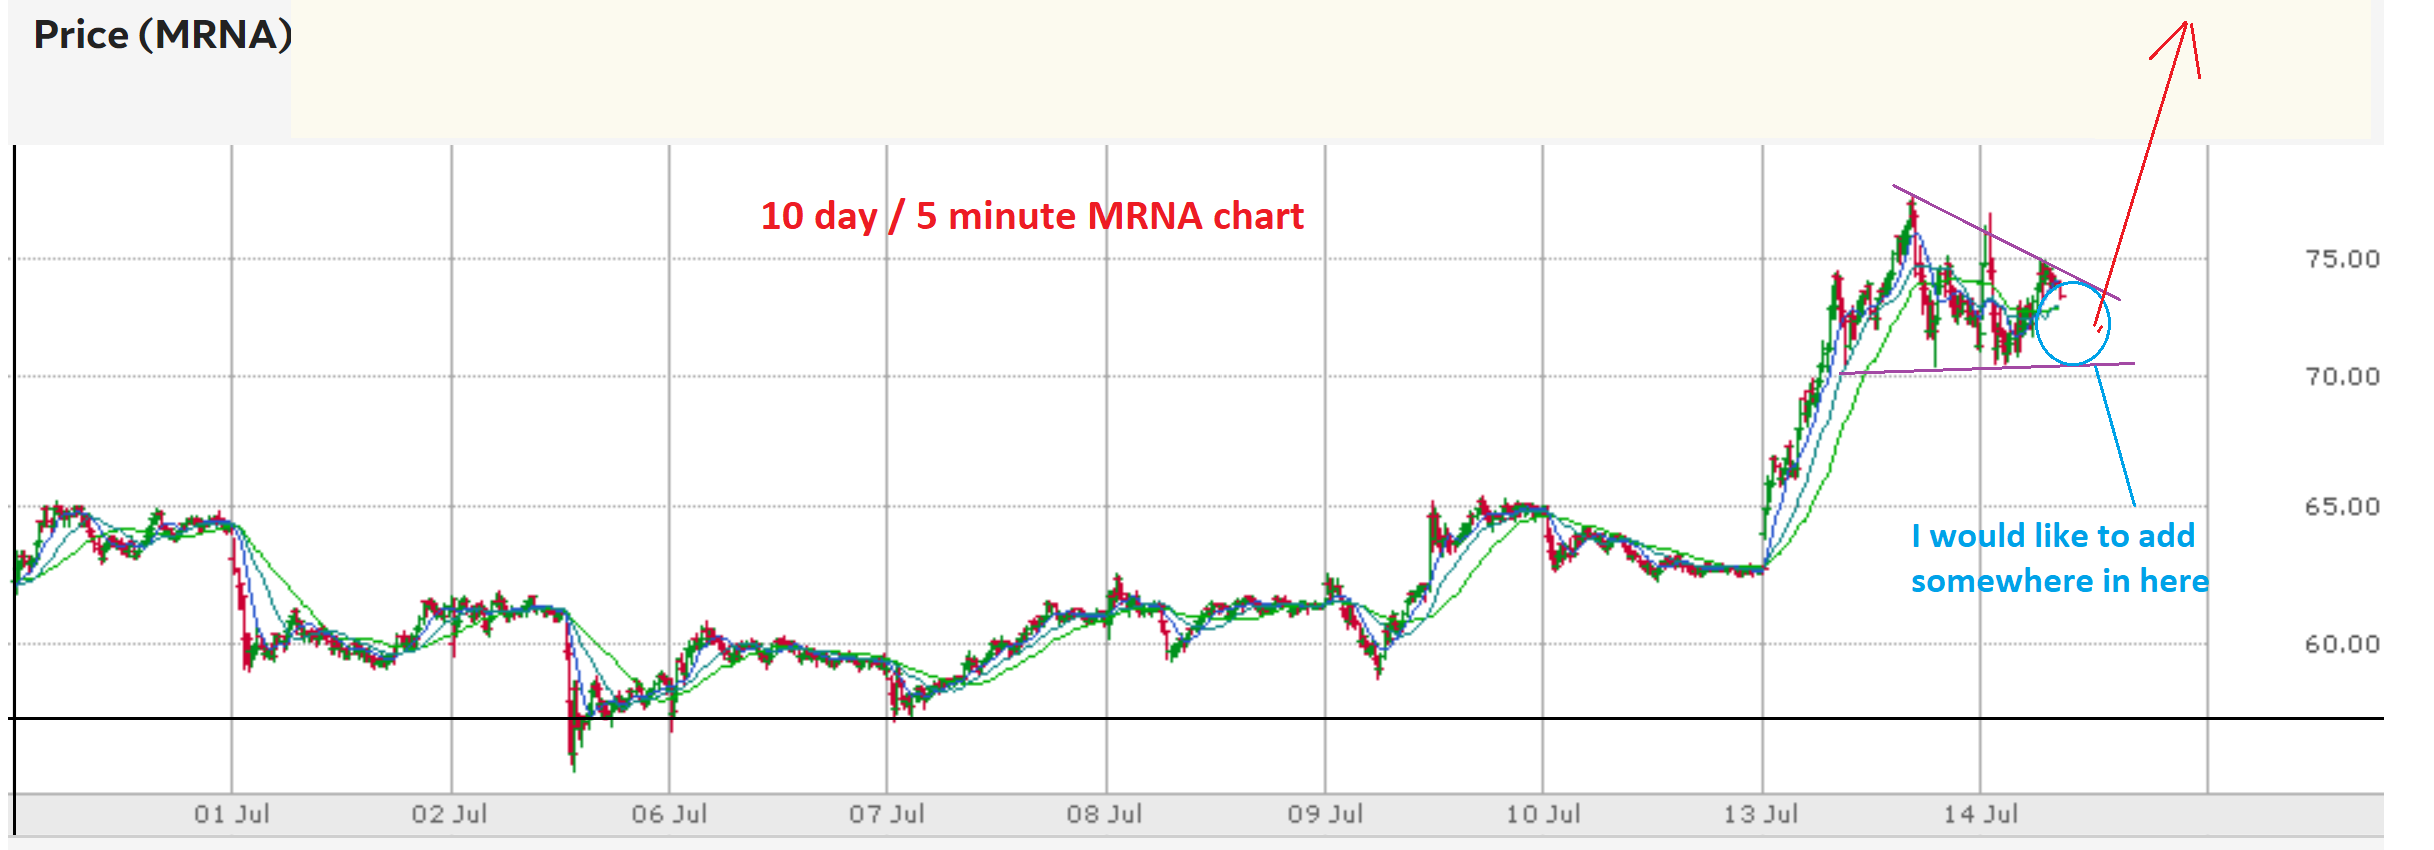2434x850 pixels.
Task: Click the 70.00 price axis label
Action: 2342,377
